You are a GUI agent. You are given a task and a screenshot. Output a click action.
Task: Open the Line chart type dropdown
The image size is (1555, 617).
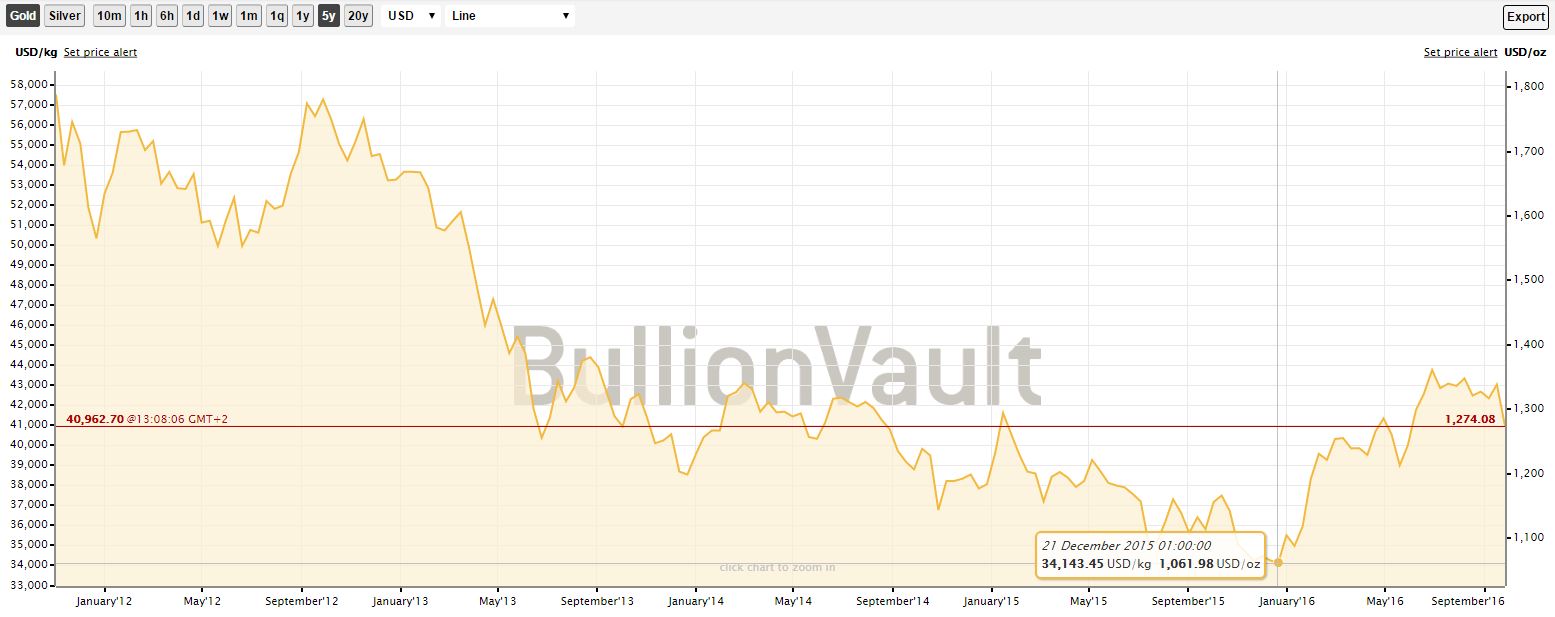tap(510, 16)
